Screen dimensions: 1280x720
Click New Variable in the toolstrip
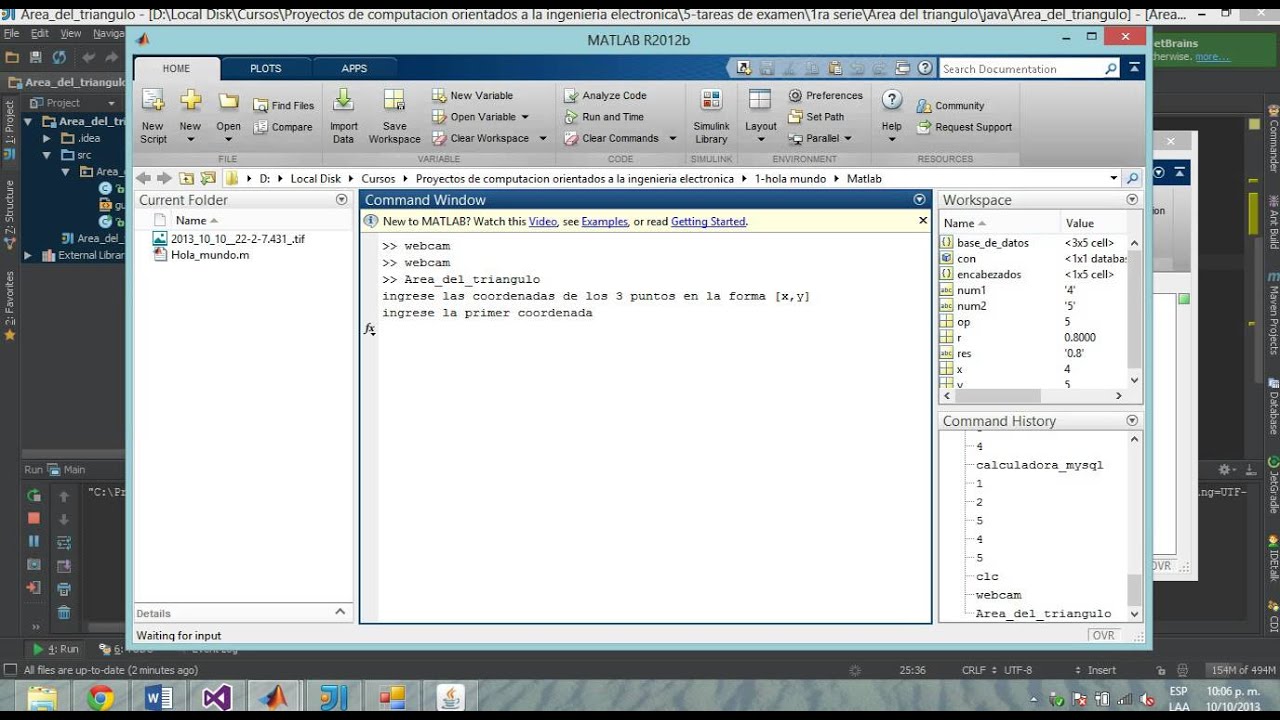pyautogui.click(x=473, y=95)
